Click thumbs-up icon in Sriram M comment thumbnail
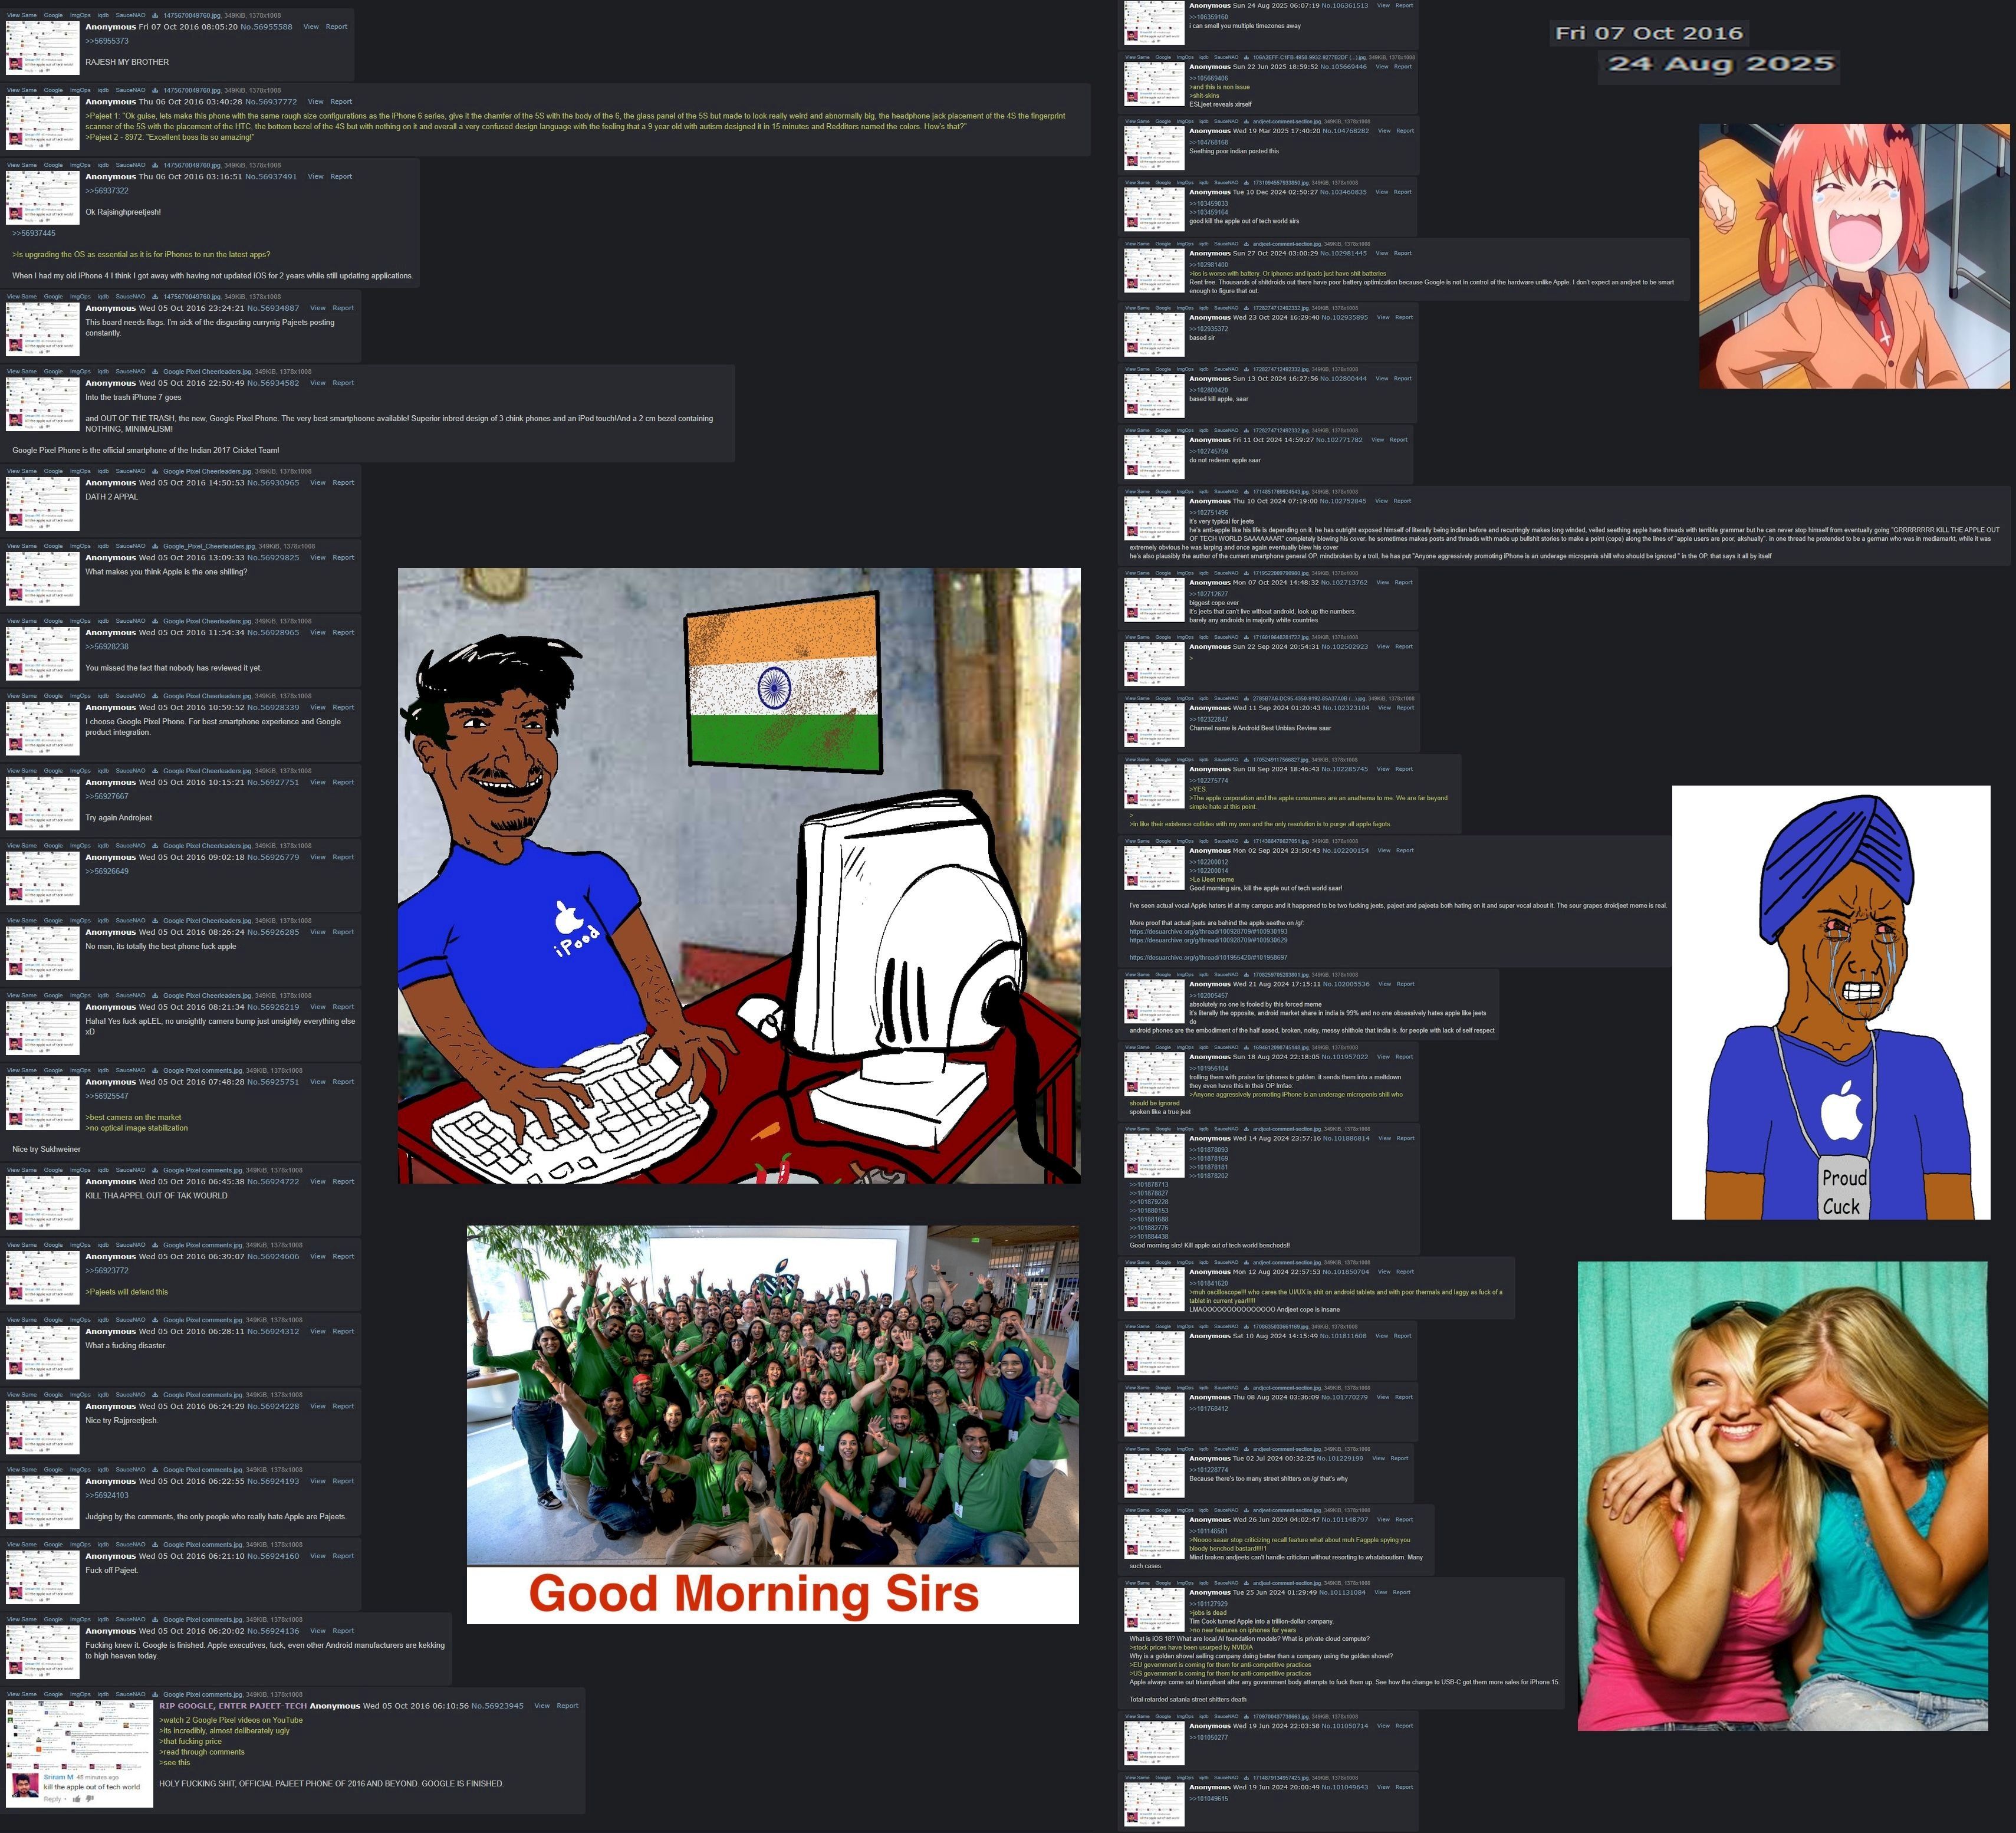Screen dimensions: 2016x1833 77,1799
